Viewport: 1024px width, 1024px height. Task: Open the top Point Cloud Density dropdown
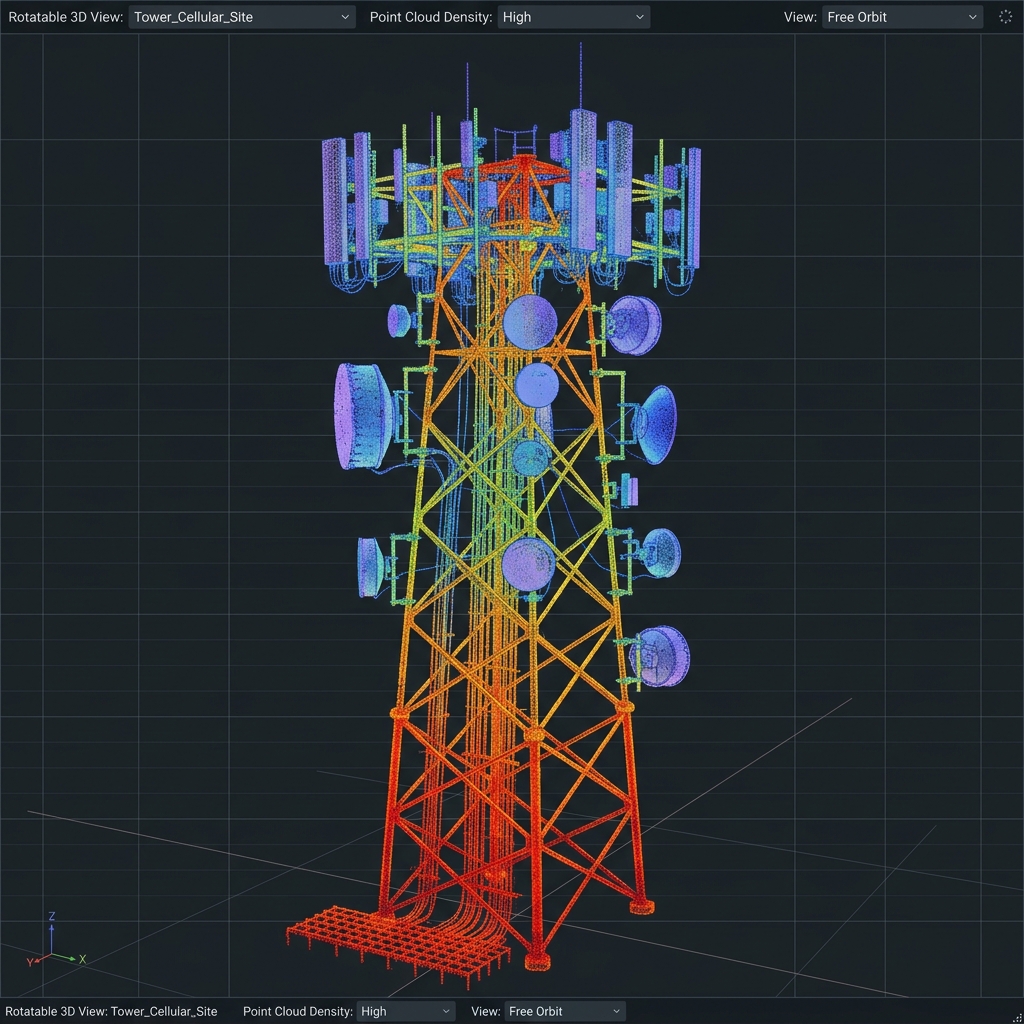[x=573, y=17]
